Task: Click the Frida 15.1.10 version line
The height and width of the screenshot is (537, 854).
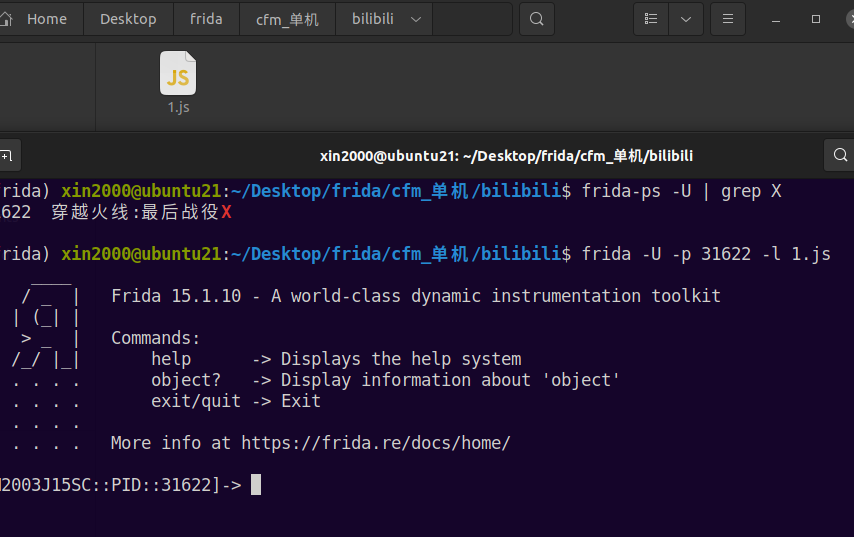Action: (x=416, y=296)
